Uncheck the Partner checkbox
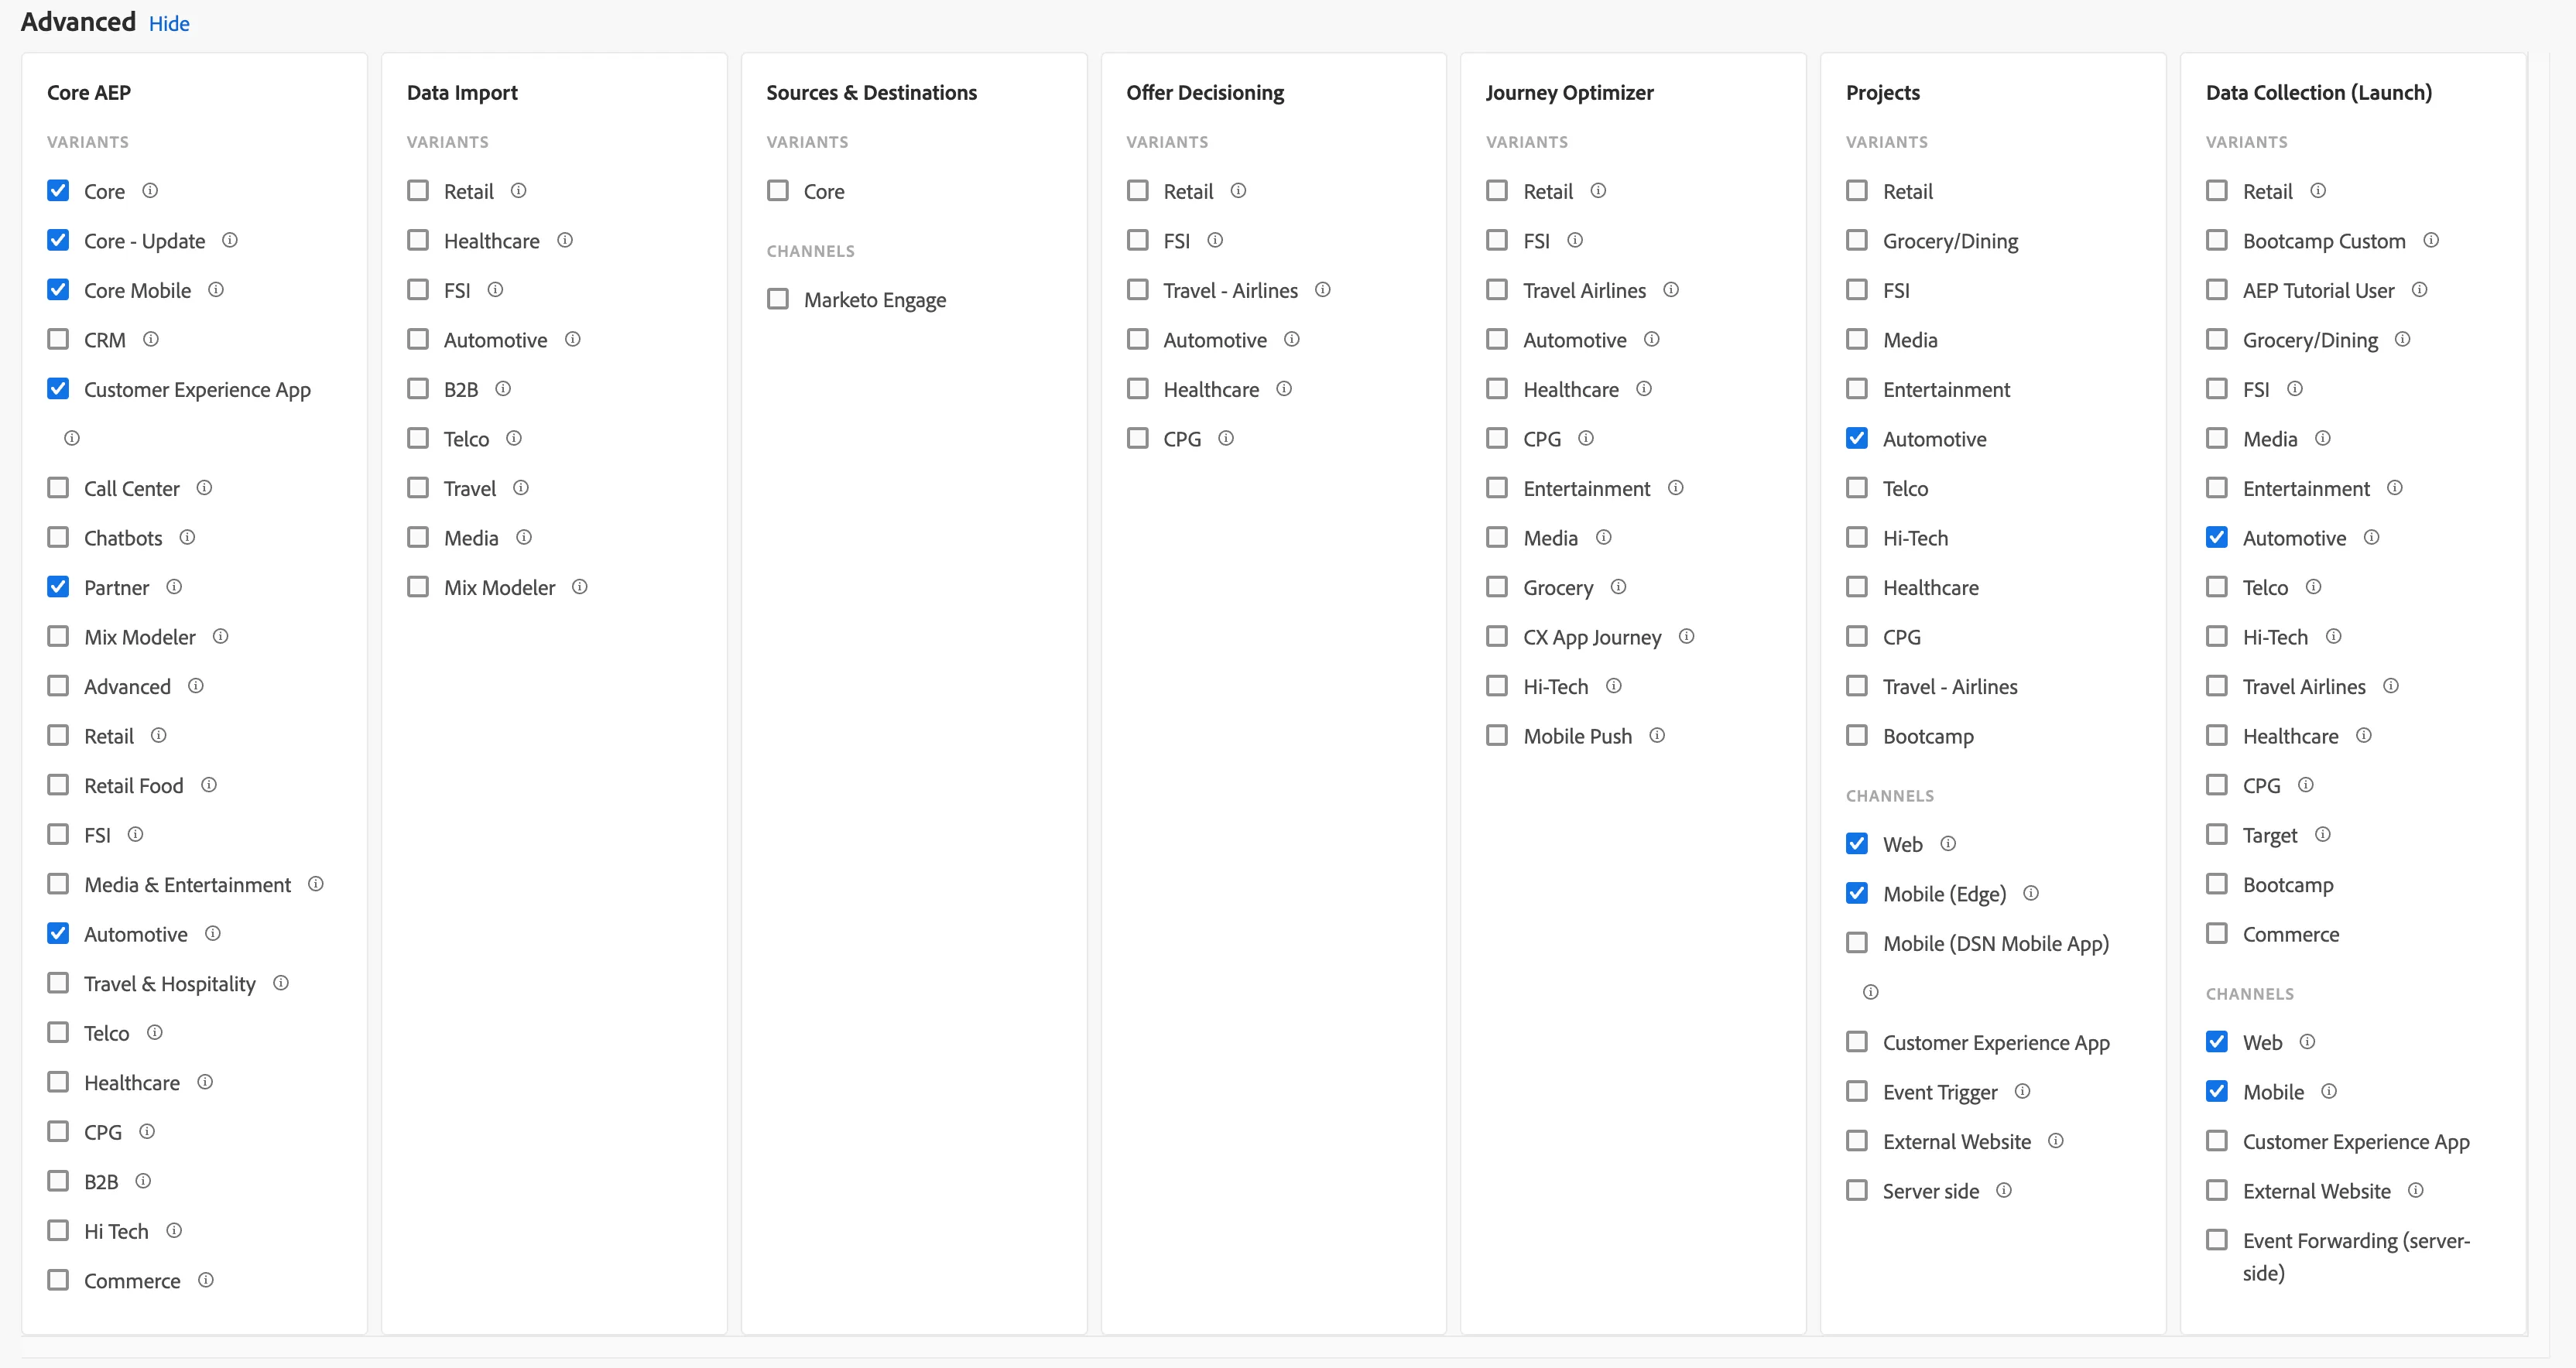This screenshot has height=1368, width=2576. 58,587
